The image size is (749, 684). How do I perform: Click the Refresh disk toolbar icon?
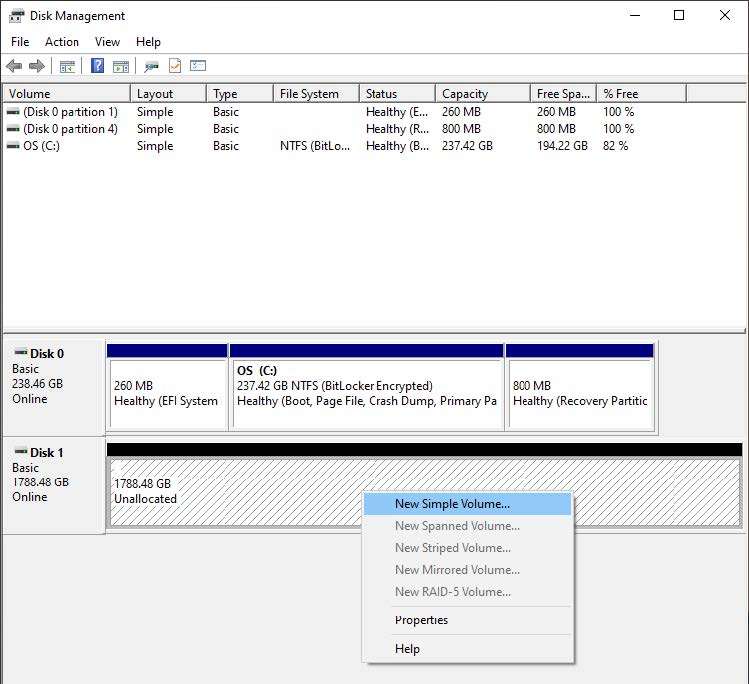(151, 66)
